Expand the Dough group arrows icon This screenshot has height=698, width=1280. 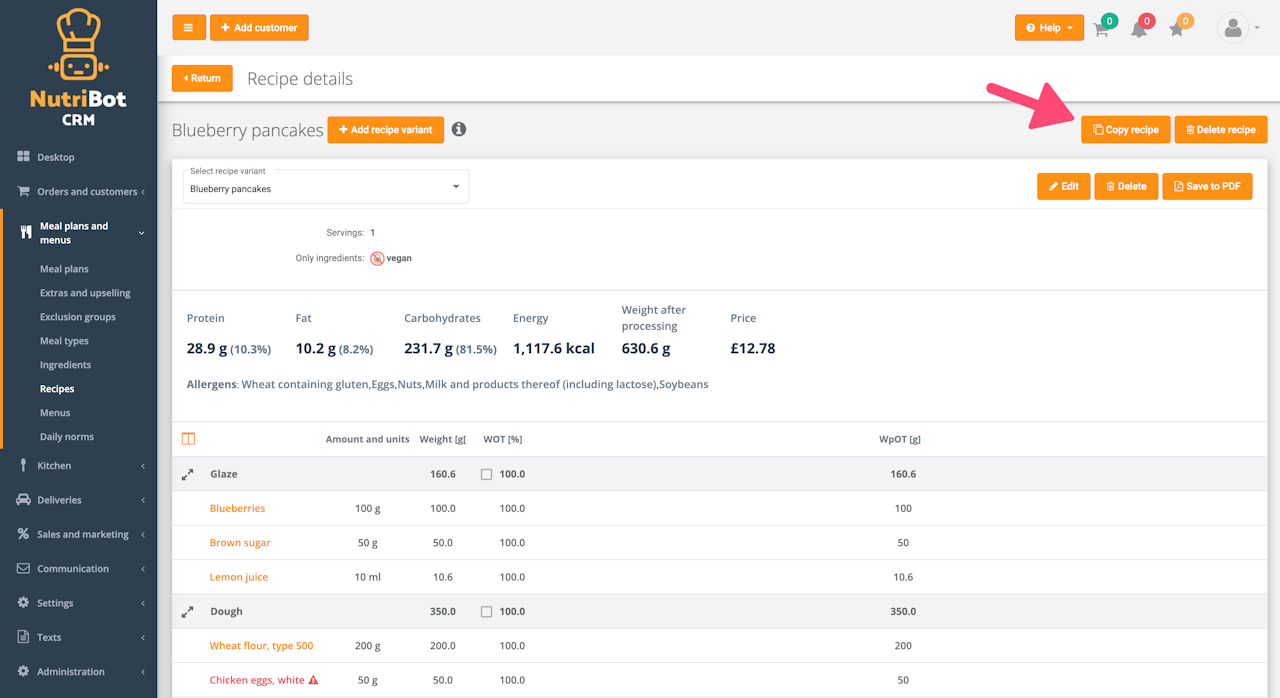point(187,612)
